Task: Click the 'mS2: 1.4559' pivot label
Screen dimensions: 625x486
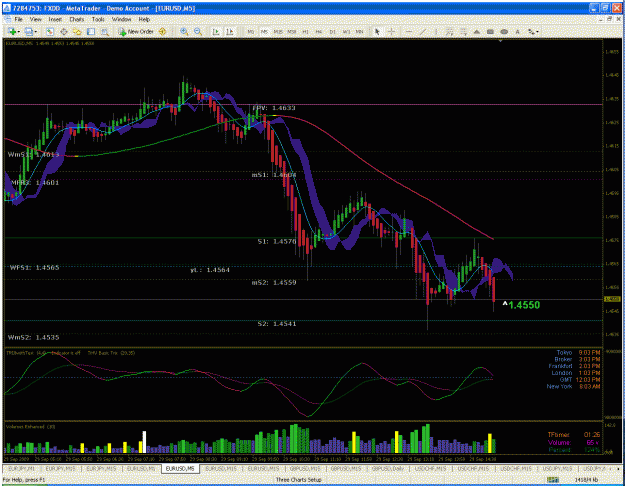Action: (x=274, y=283)
